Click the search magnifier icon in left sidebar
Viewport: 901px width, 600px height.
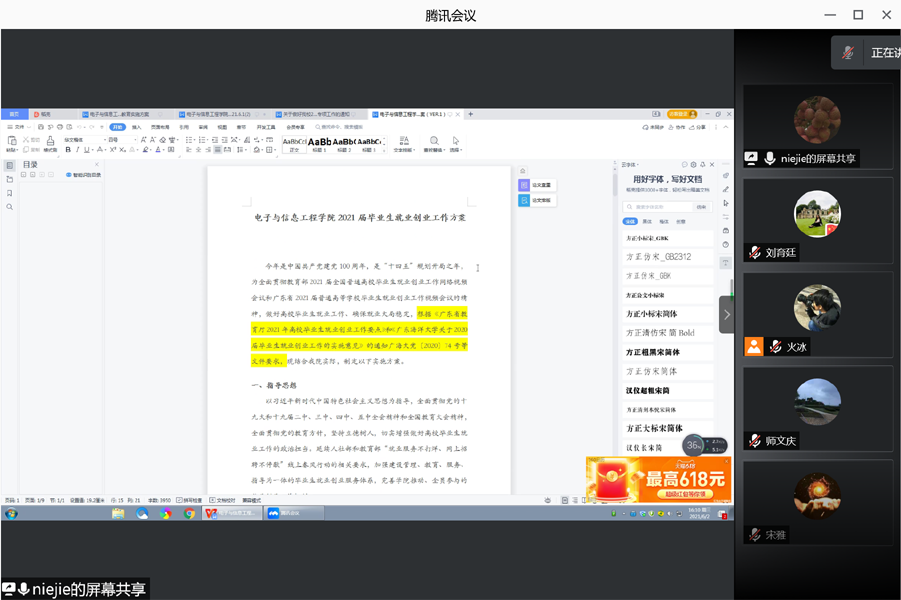click(10, 207)
